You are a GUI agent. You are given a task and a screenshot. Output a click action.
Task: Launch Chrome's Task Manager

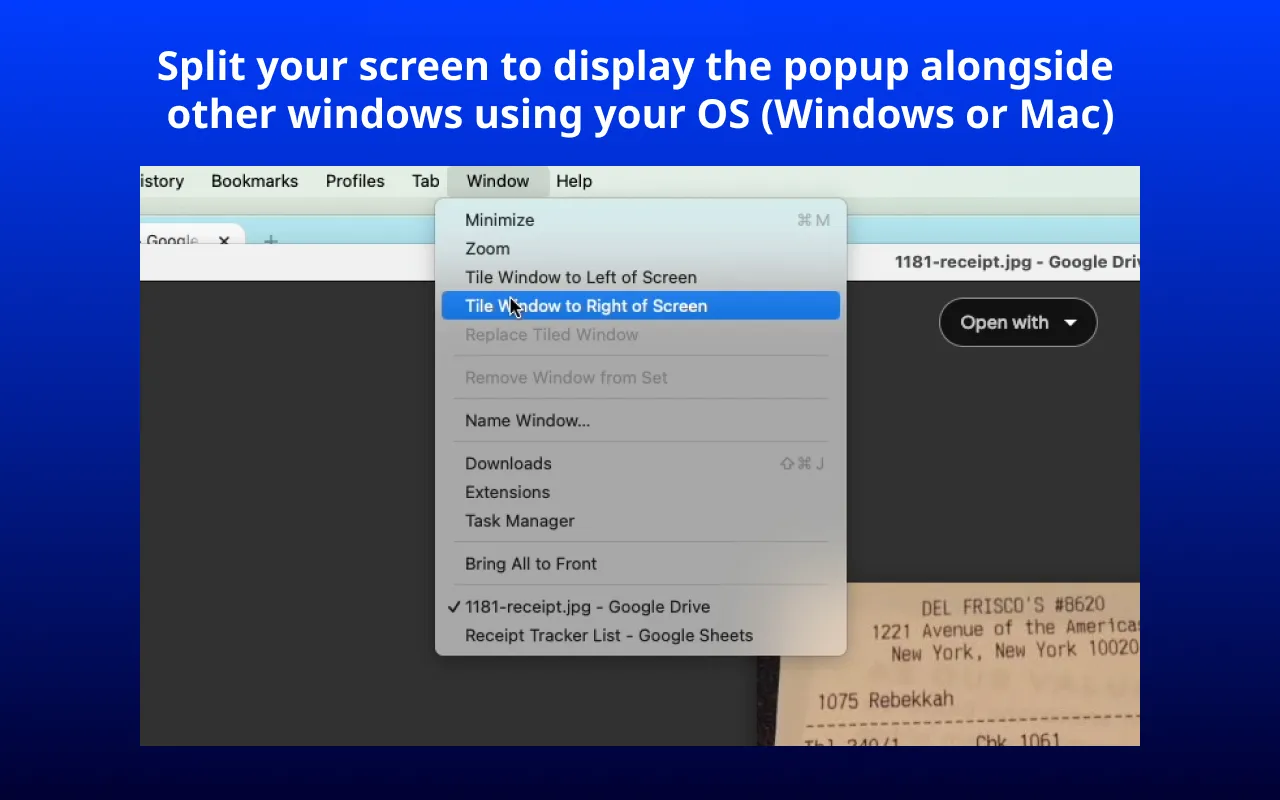[x=519, y=520]
